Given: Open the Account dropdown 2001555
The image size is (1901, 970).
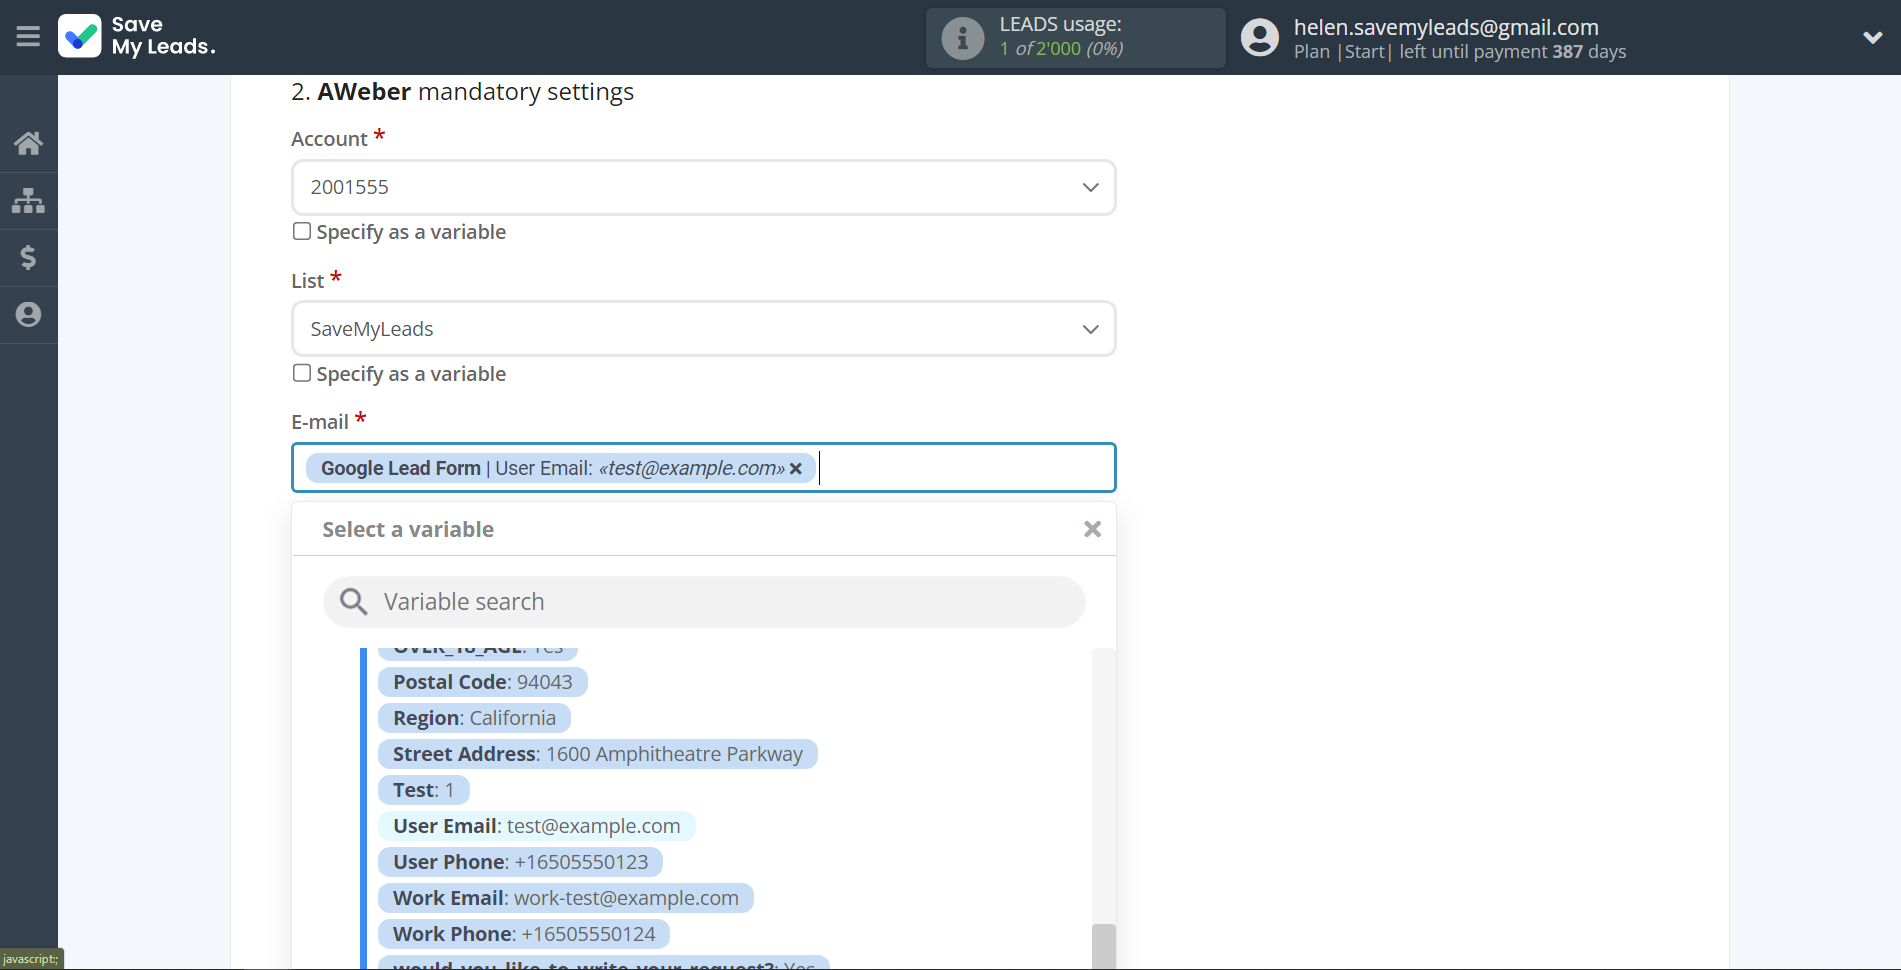Looking at the screenshot, I should (x=704, y=187).
